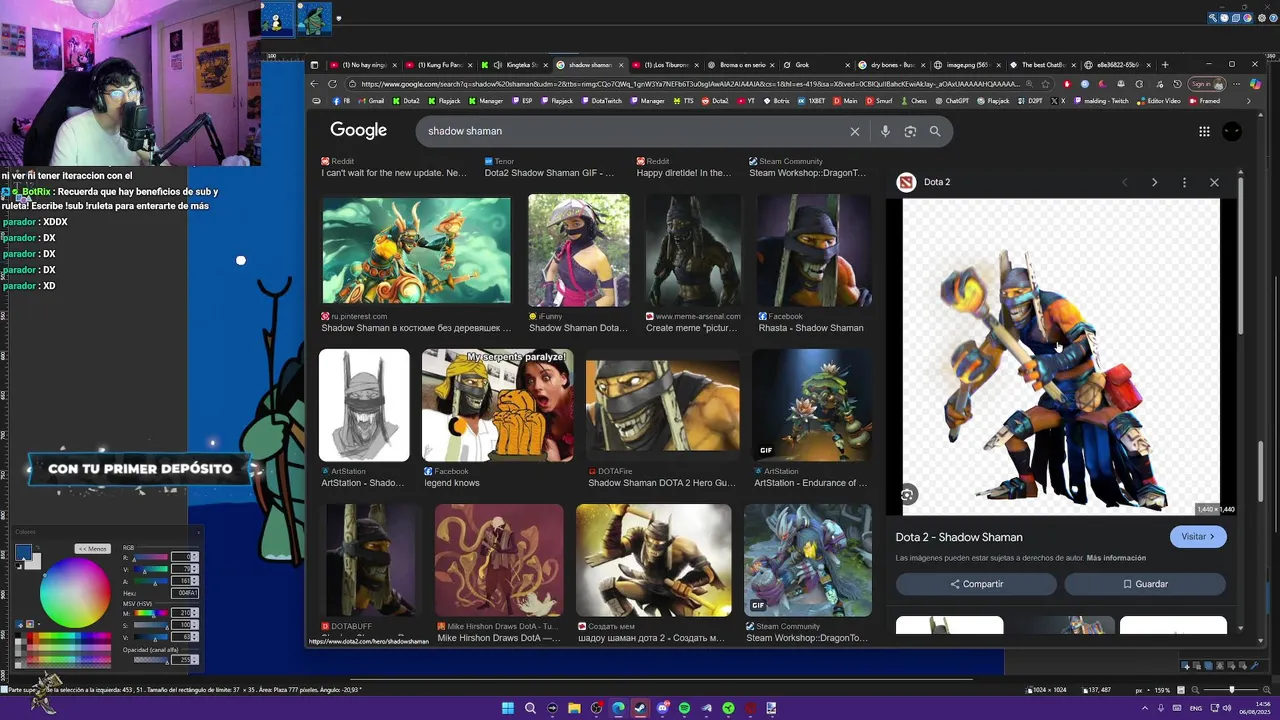This screenshot has height=720, width=1280.
Task: Click the R red channel slider
Action: pos(149,557)
